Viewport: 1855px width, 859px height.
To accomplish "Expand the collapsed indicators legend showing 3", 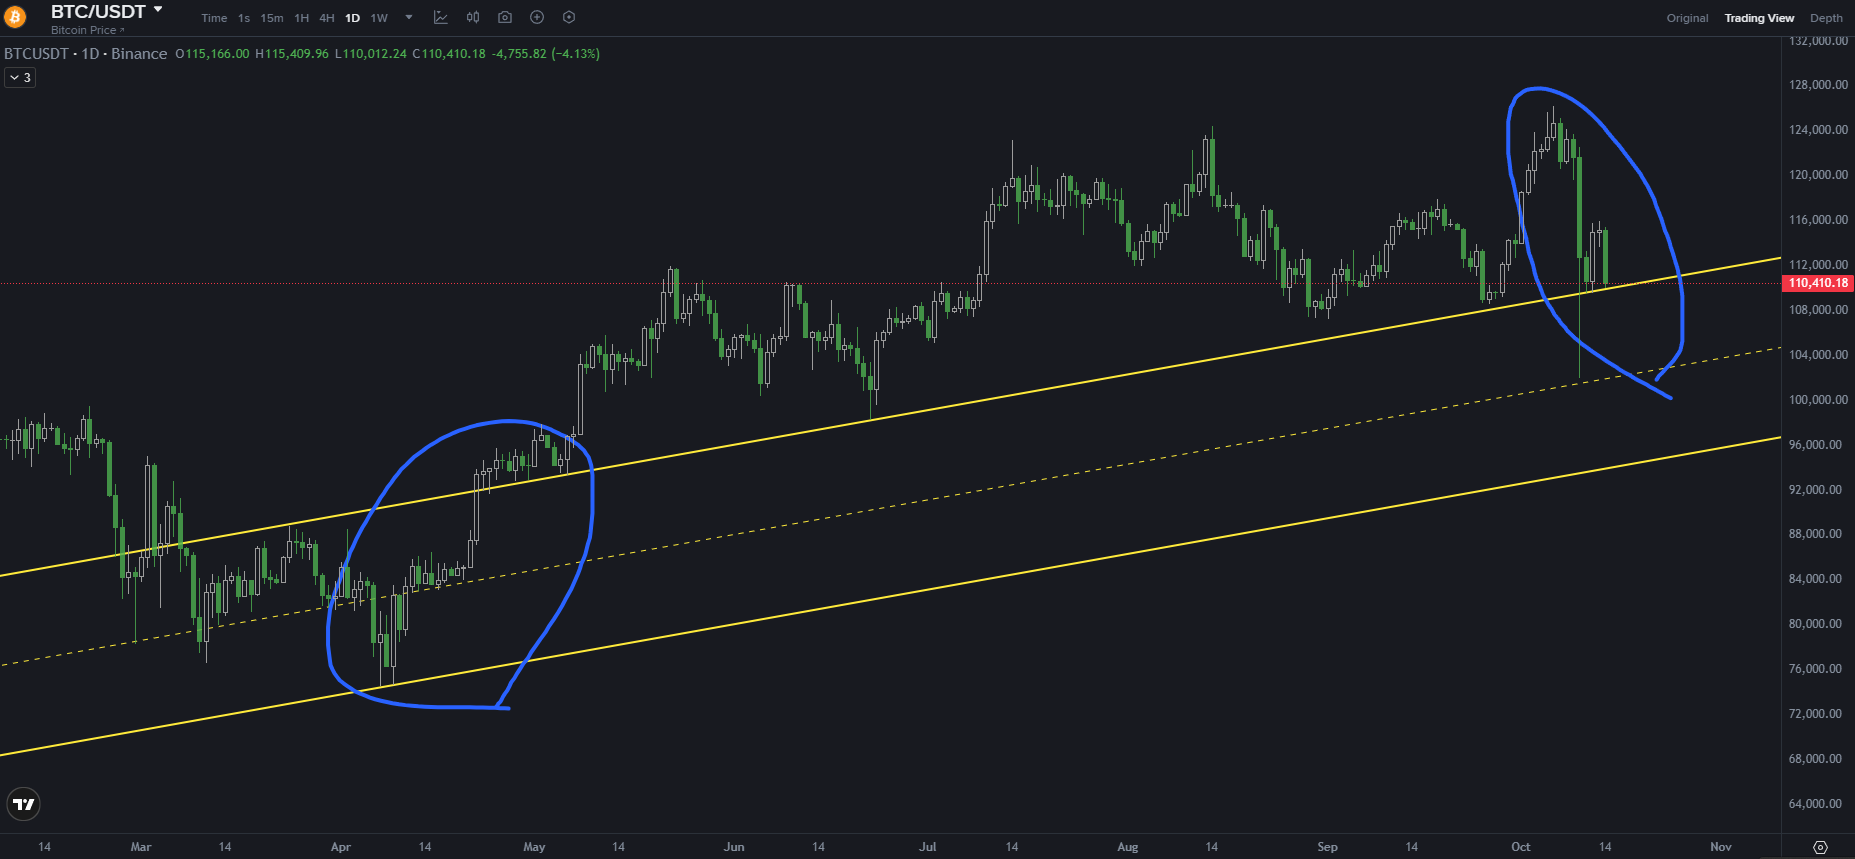I will pyautogui.click(x=20, y=77).
